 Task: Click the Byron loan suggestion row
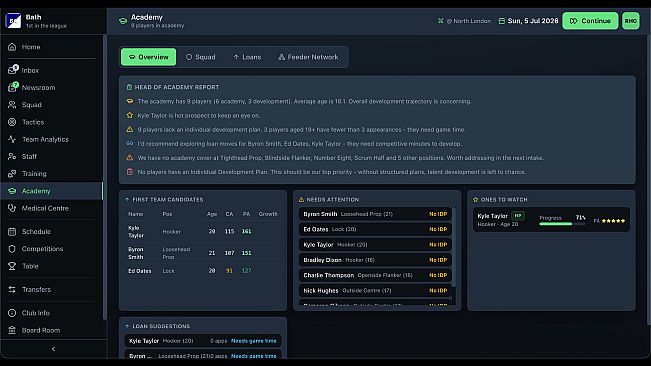(x=203, y=355)
